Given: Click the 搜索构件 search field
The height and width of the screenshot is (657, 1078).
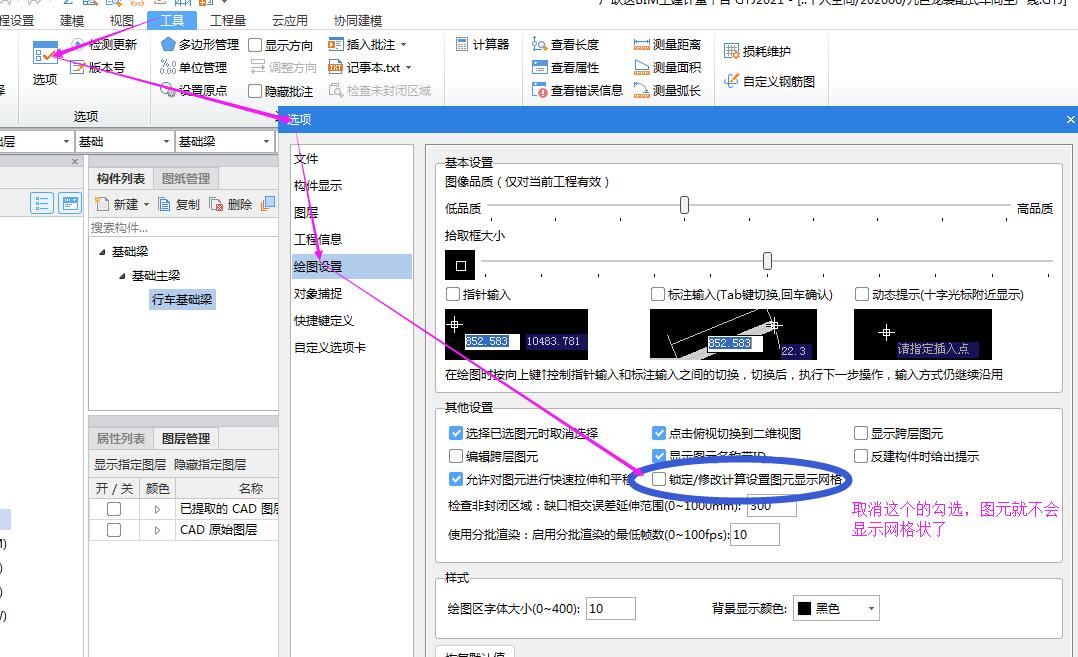Looking at the screenshot, I should (x=183, y=227).
